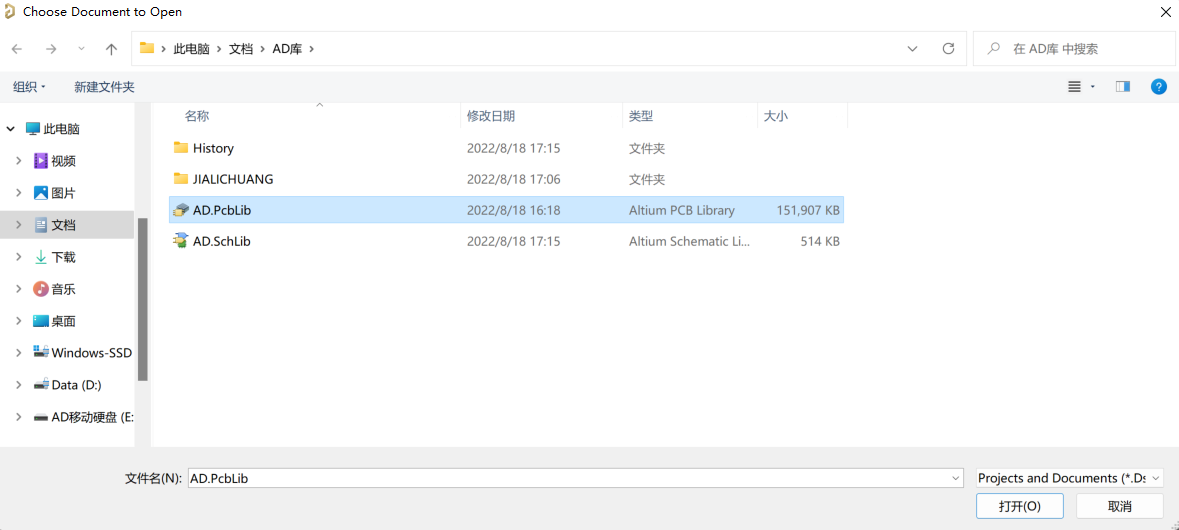
Task: Open address bar history dropdown
Action: [x=912, y=49]
